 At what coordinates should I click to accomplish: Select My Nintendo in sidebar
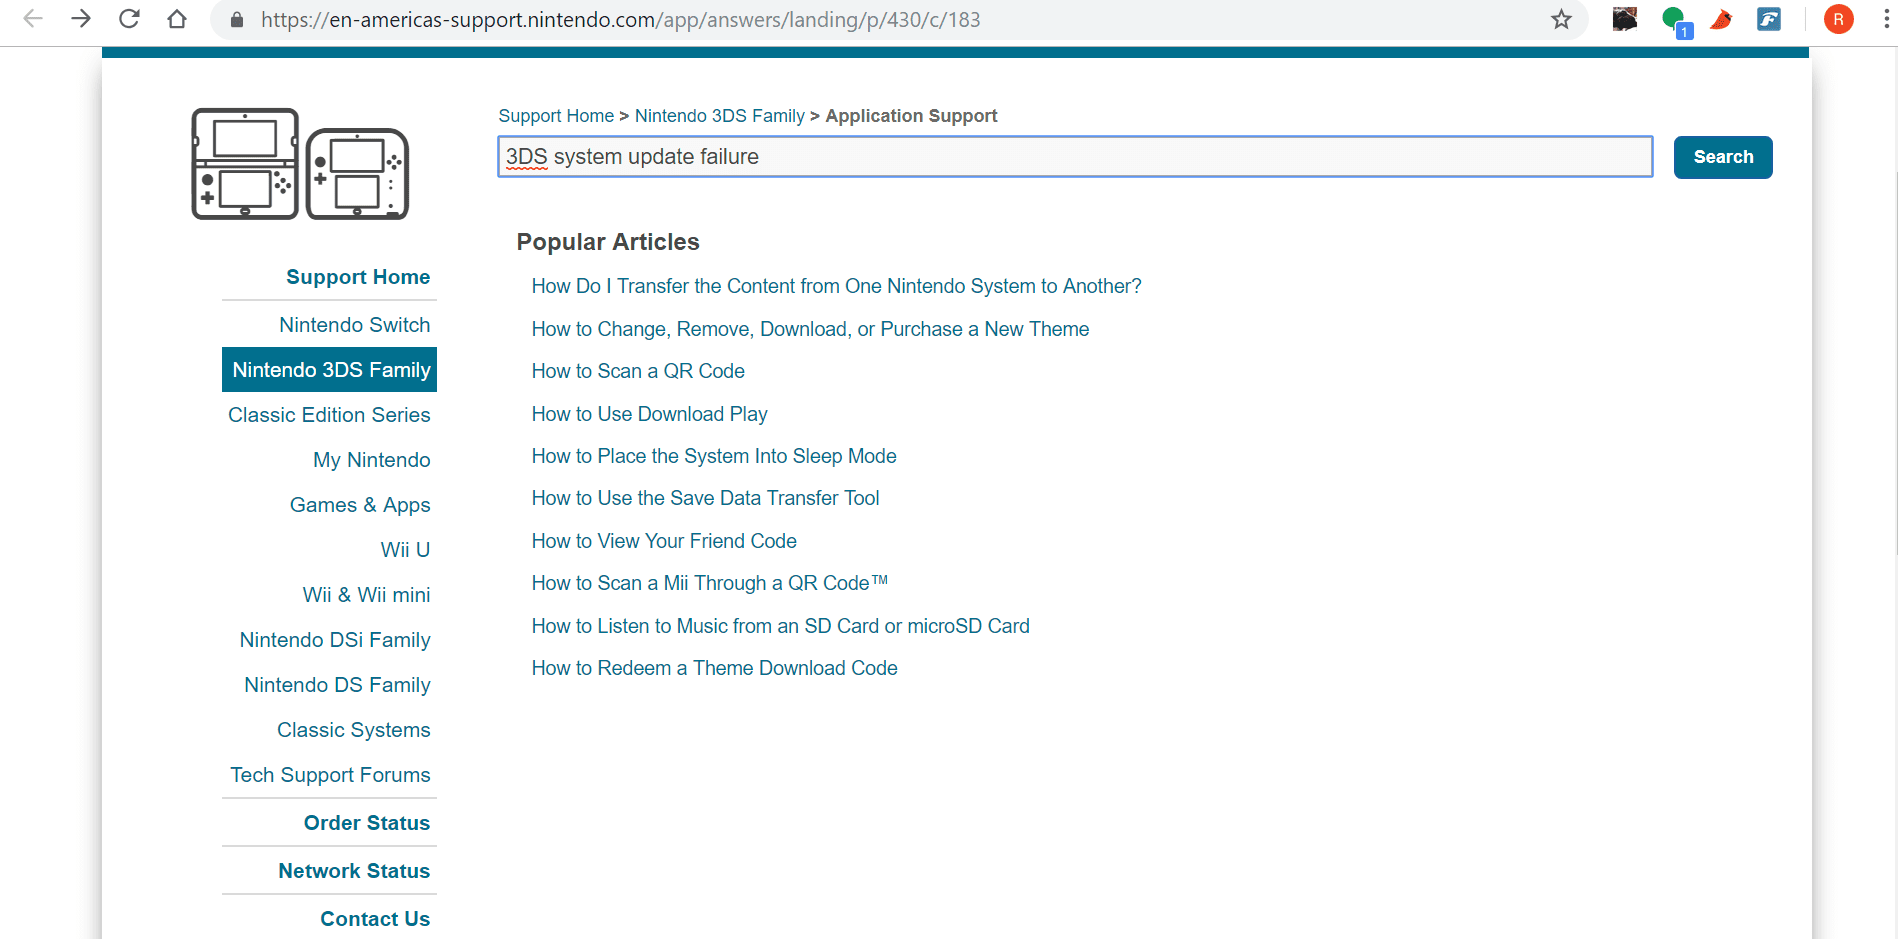372,460
